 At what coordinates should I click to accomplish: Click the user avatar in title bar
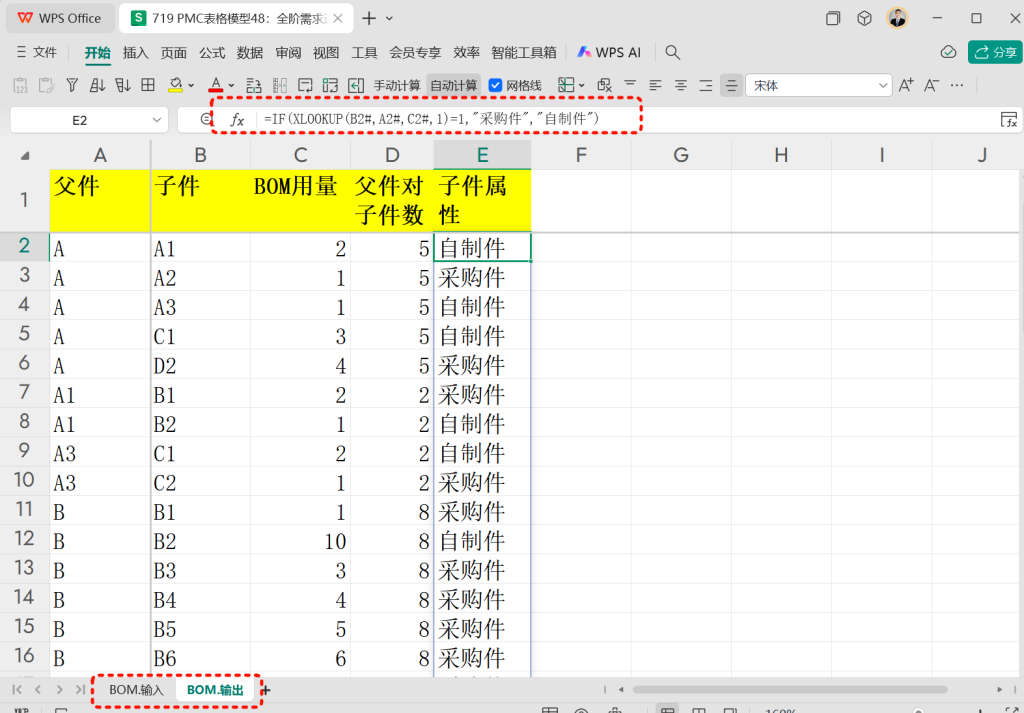(897, 18)
